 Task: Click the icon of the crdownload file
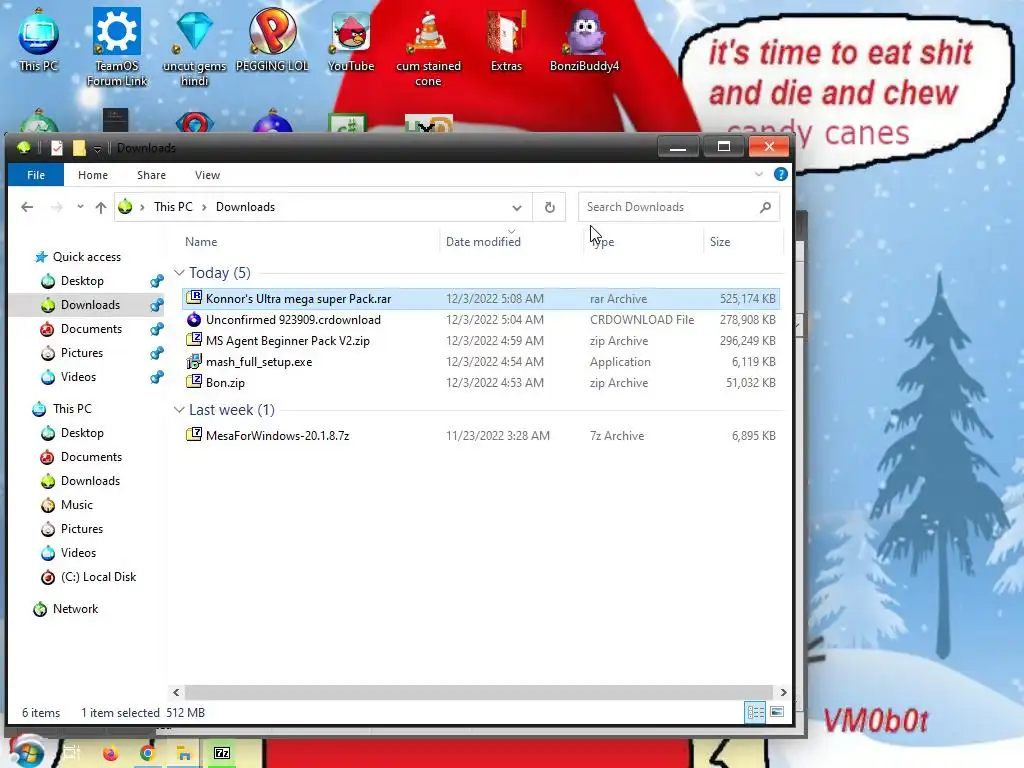(x=194, y=319)
